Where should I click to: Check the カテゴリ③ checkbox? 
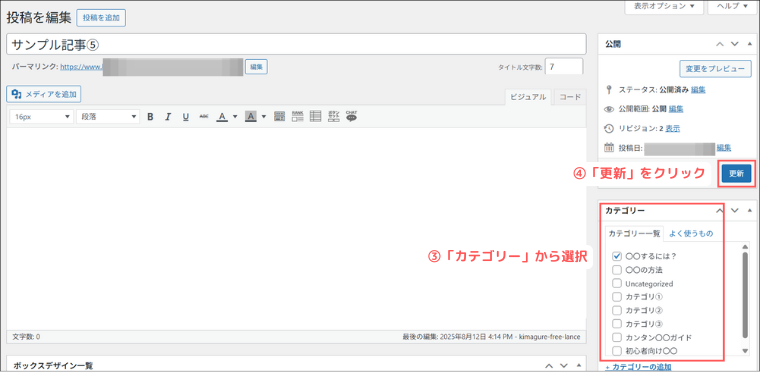tap(617, 324)
